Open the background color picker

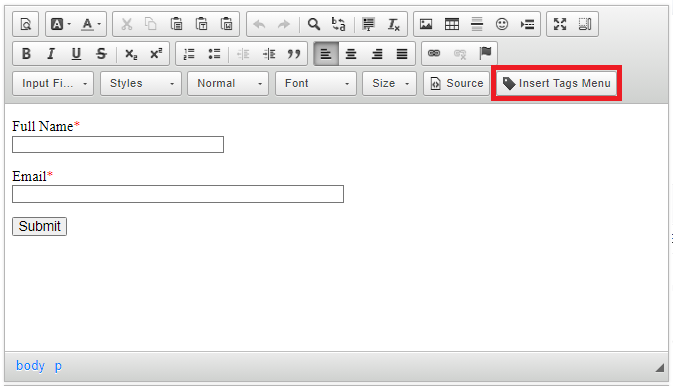click(x=60, y=24)
